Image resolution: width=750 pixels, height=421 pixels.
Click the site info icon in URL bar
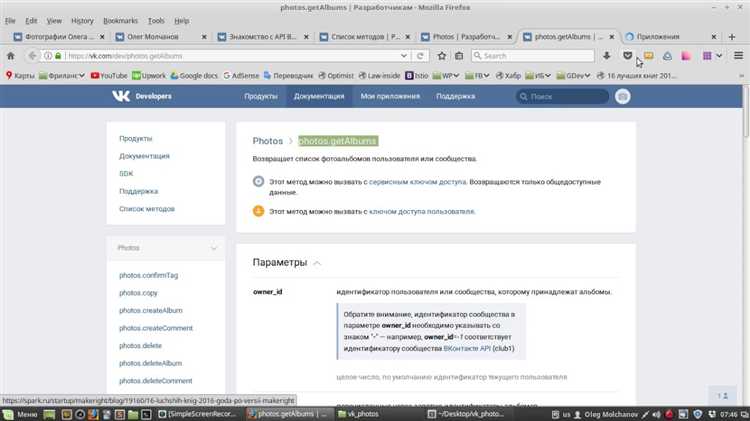pyautogui.click(x=48, y=56)
